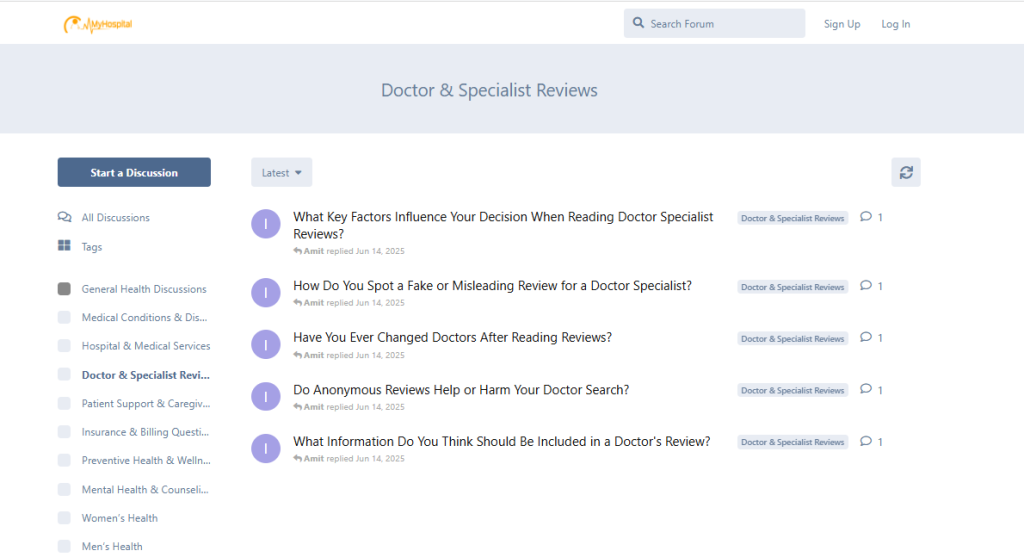Click the avatar beside the Anonymous Reviews discussion
This screenshot has height=557, width=1024.
pos(265,397)
